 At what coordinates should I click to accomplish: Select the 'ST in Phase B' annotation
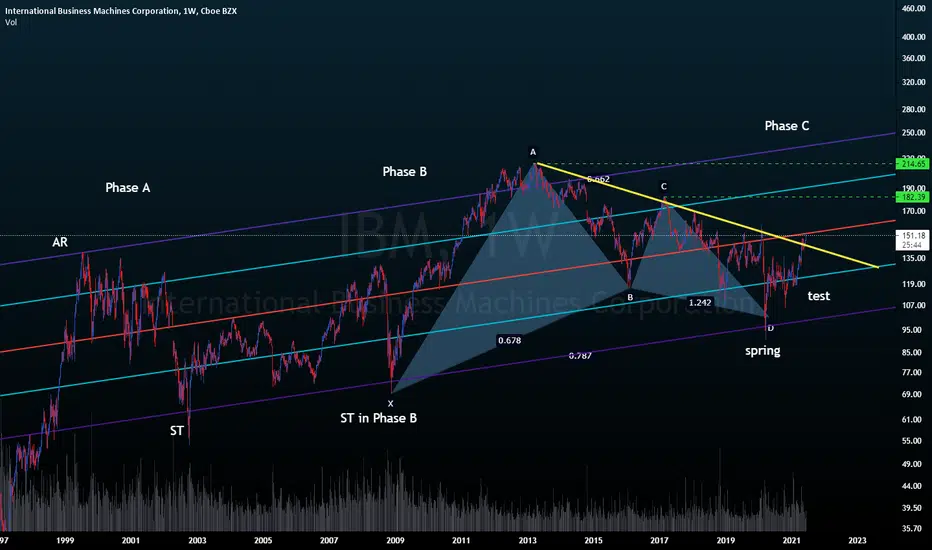pyautogui.click(x=379, y=418)
